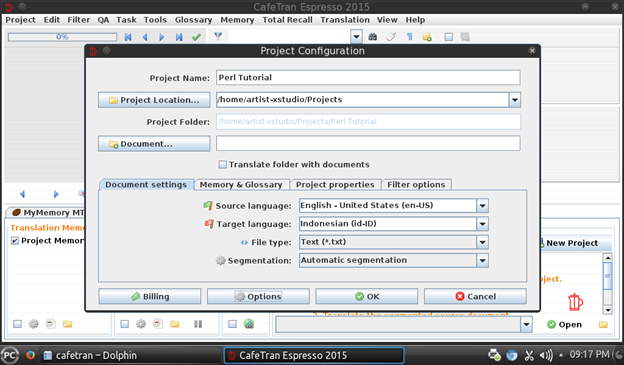
Task: Open the QA menu
Action: click(103, 20)
